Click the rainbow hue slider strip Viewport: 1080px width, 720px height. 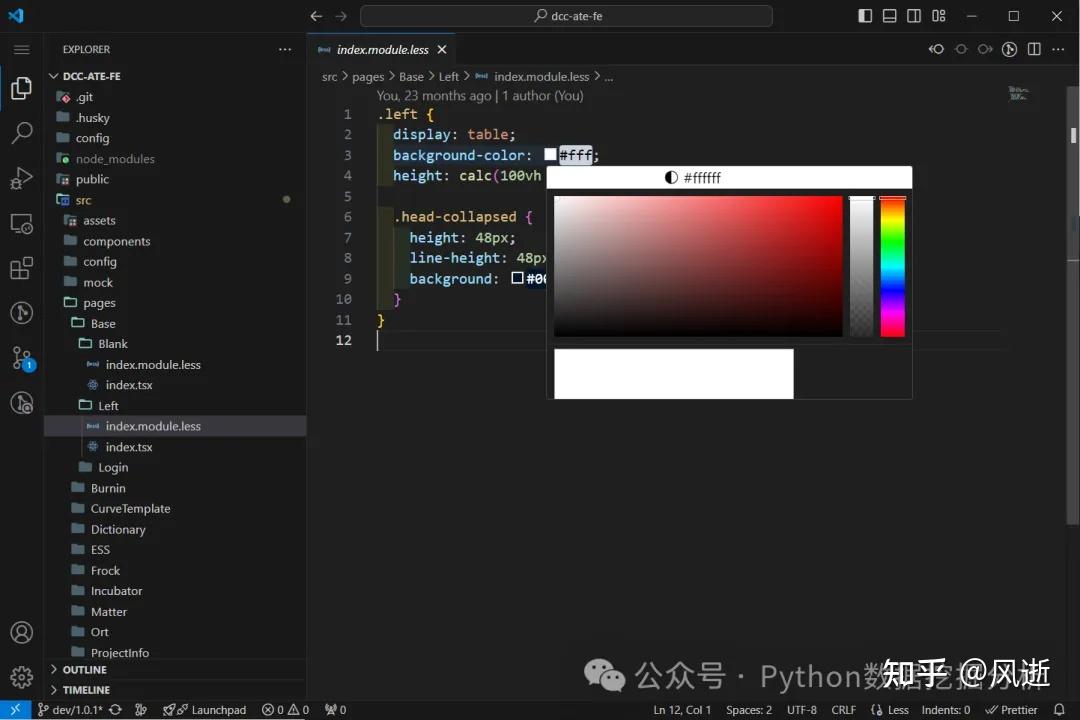click(892, 267)
